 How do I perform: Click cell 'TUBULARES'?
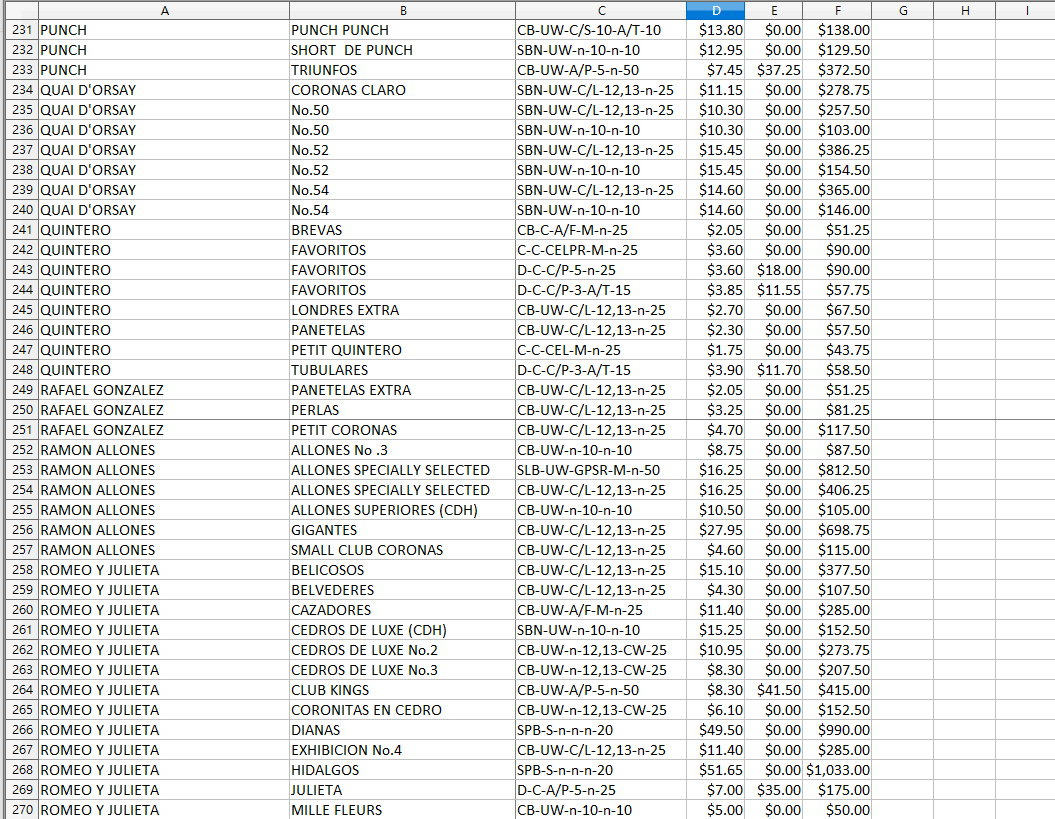point(402,370)
